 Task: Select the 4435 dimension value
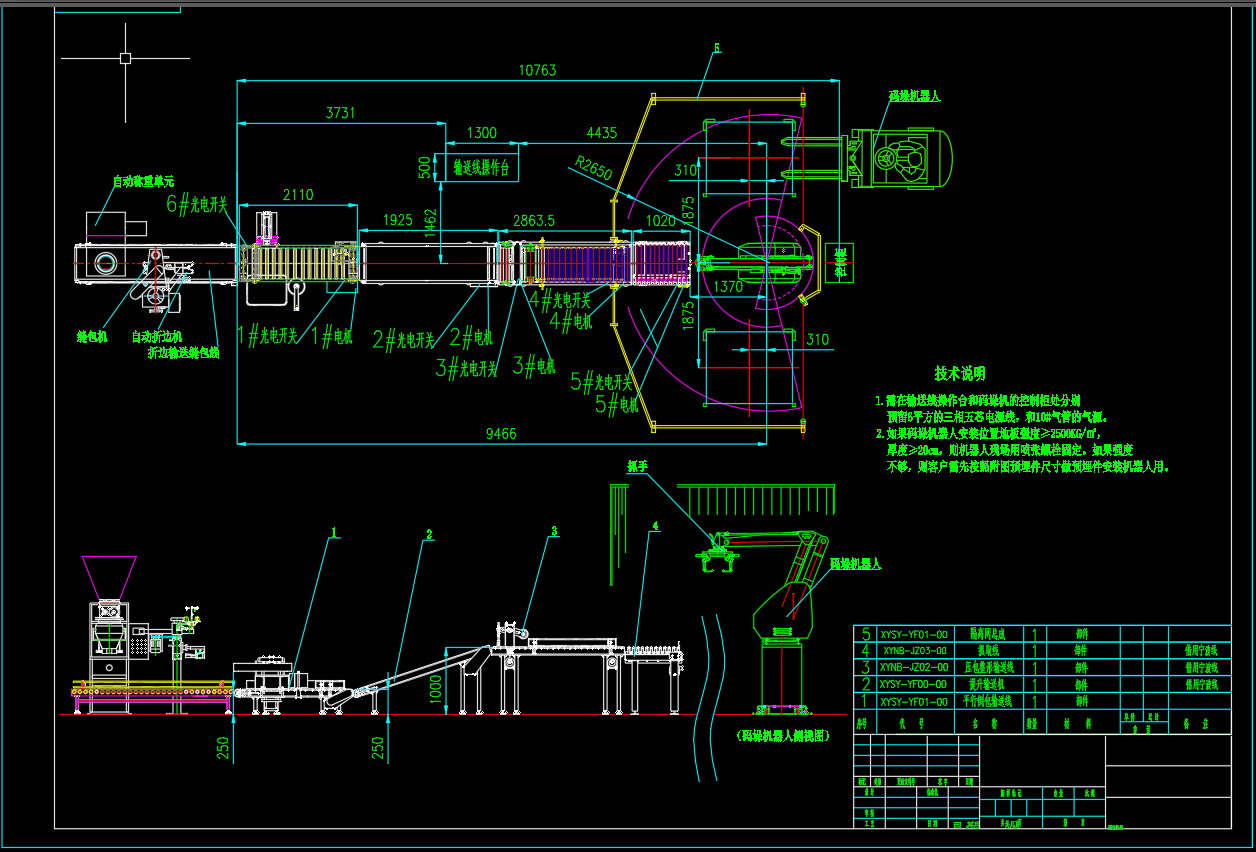(x=602, y=133)
